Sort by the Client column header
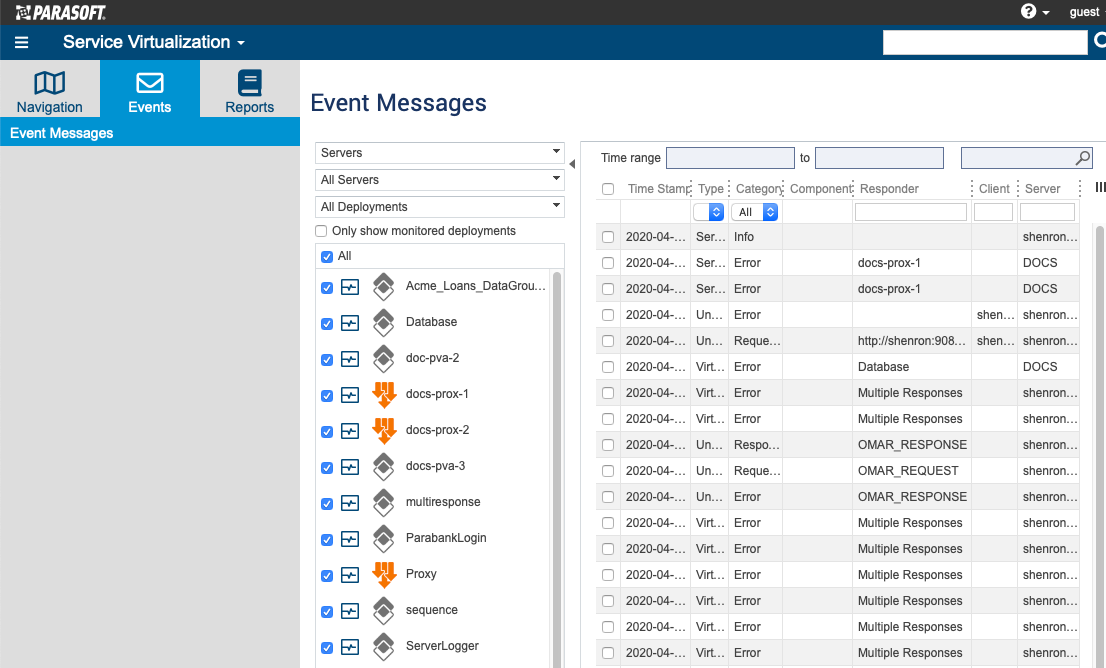1106x668 pixels. (x=994, y=188)
